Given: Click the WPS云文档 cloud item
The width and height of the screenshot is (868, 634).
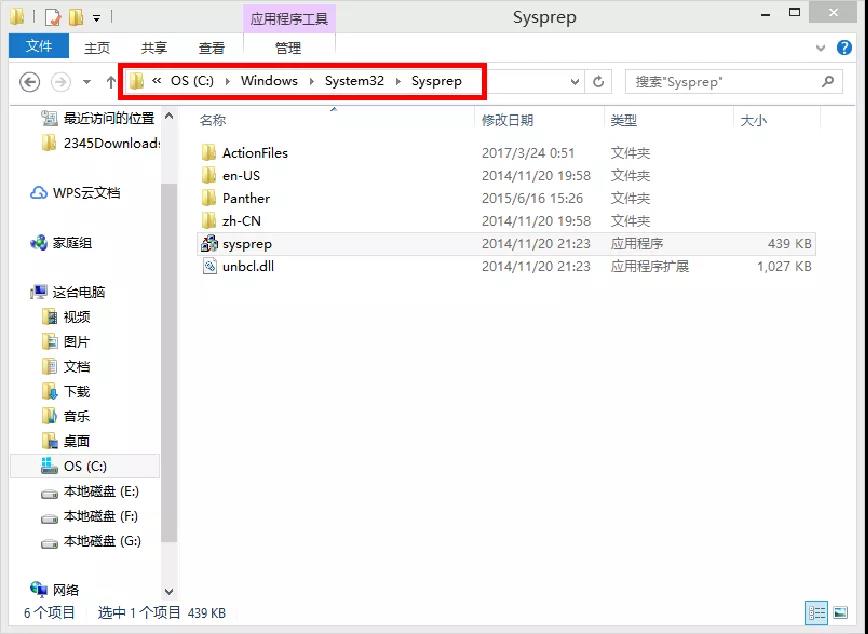Looking at the screenshot, I should (85, 193).
